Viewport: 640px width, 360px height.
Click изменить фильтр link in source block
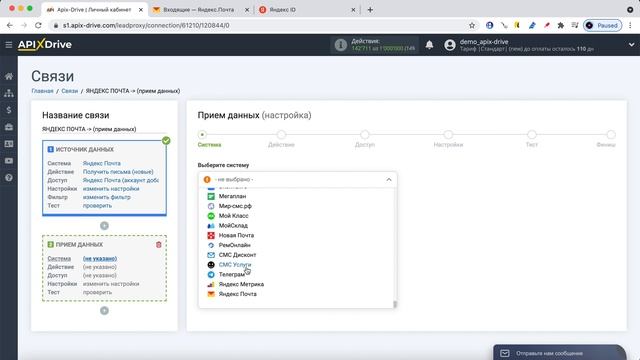[x=107, y=197]
